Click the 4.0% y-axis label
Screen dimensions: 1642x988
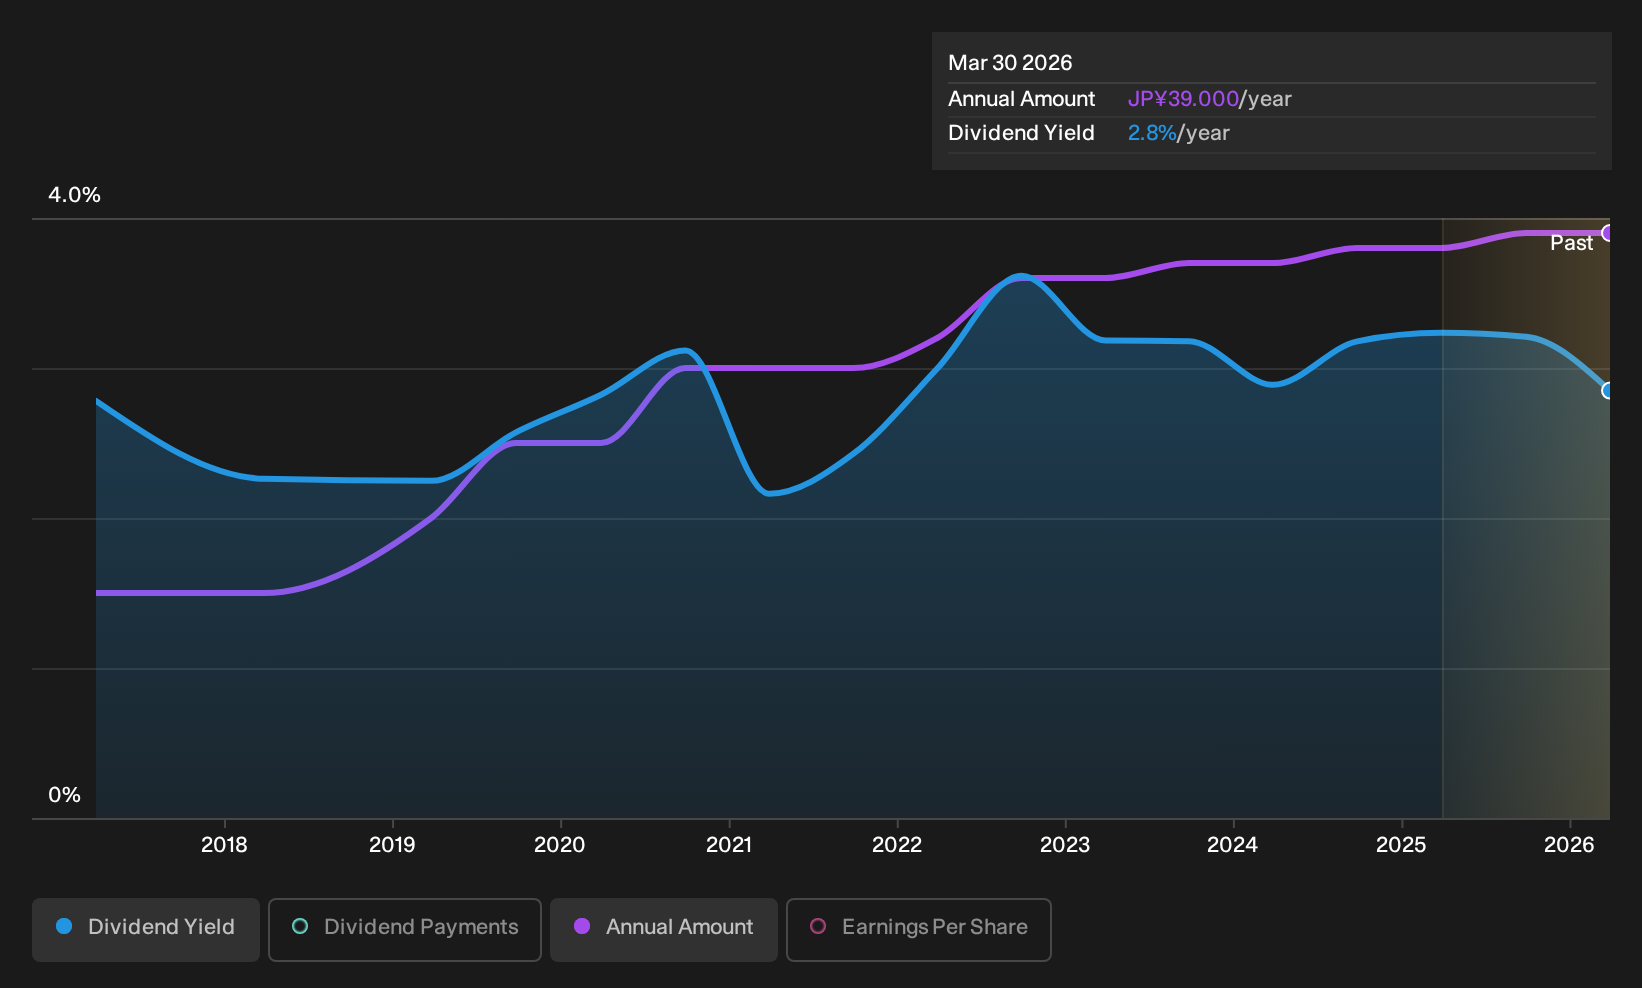coord(75,195)
